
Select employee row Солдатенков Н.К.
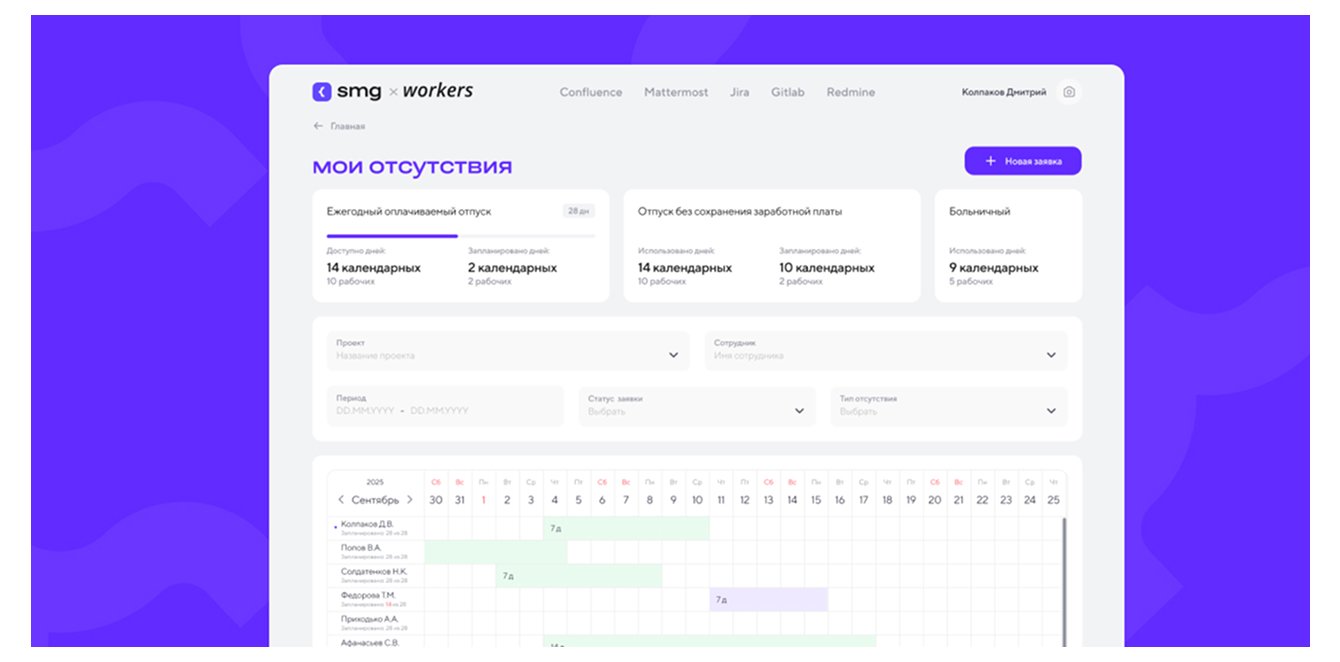point(377,576)
